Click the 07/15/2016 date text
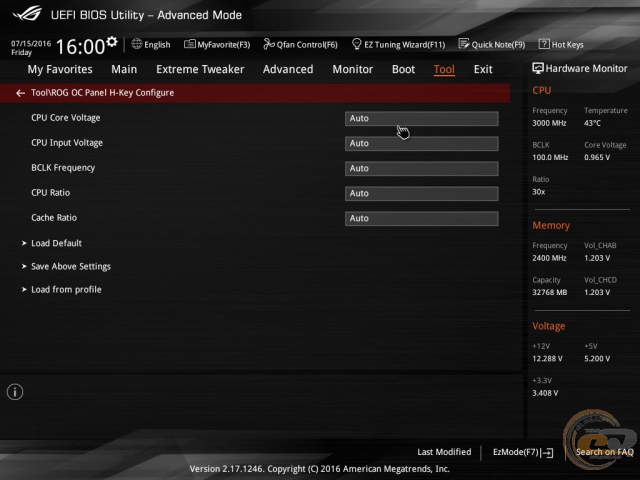This screenshot has height=480, width=640. (31, 43)
